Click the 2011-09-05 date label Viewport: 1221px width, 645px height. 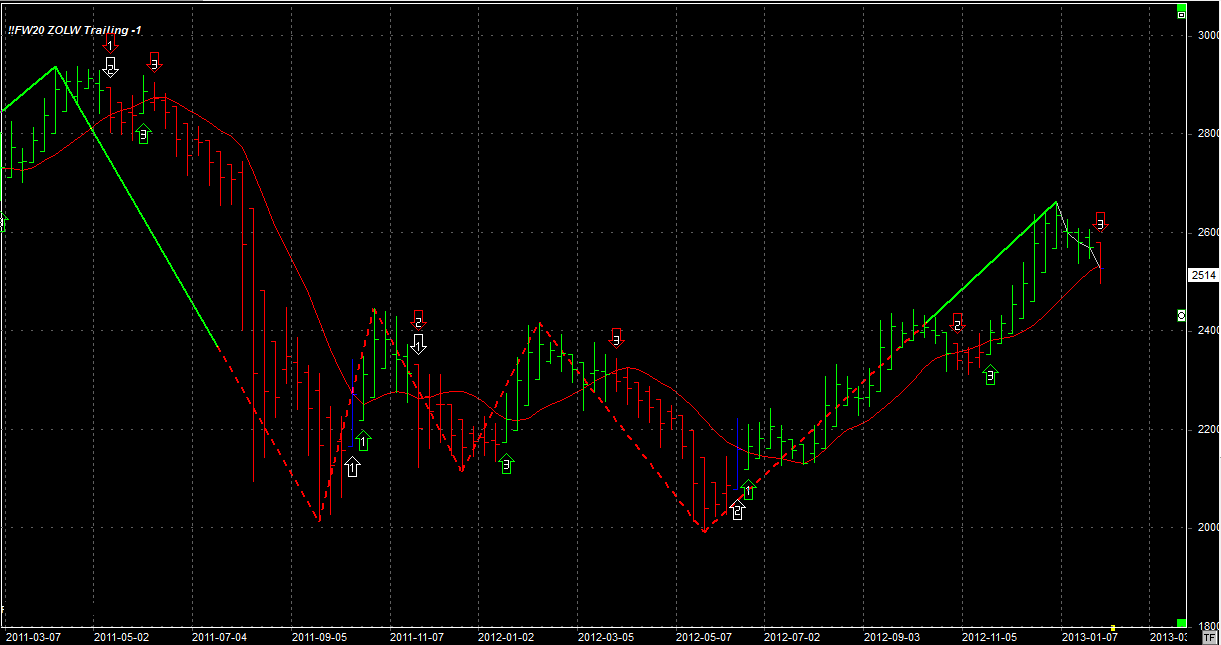point(319,636)
